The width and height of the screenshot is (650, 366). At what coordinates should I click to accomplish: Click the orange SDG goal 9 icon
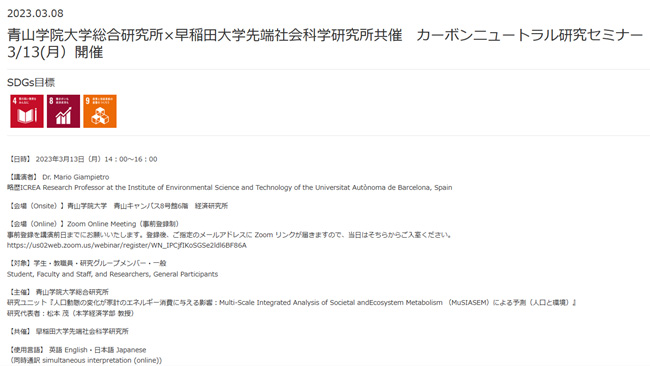click(x=100, y=111)
